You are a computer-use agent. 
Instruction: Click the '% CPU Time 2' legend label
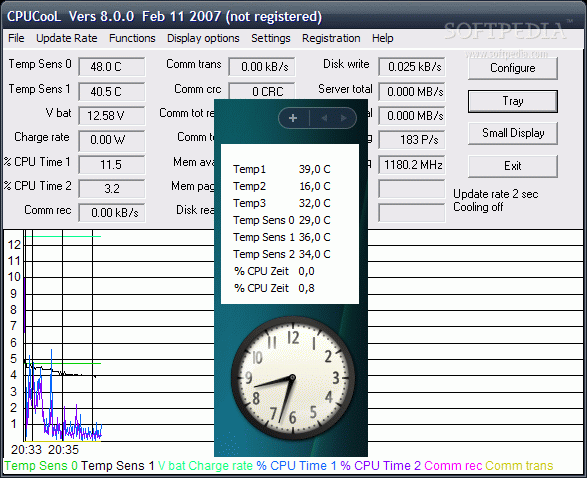click(x=381, y=466)
